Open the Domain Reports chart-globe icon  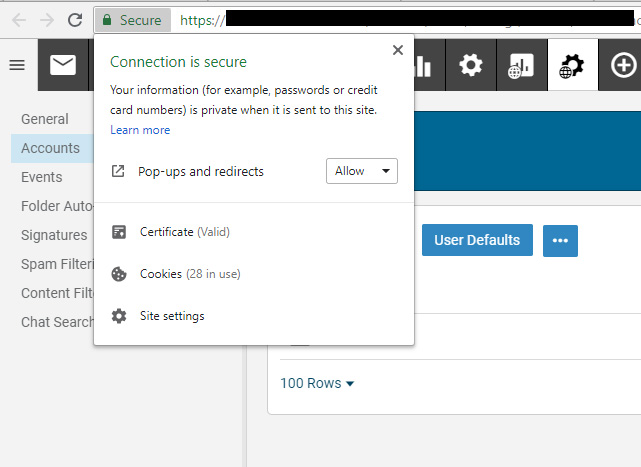(x=521, y=66)
